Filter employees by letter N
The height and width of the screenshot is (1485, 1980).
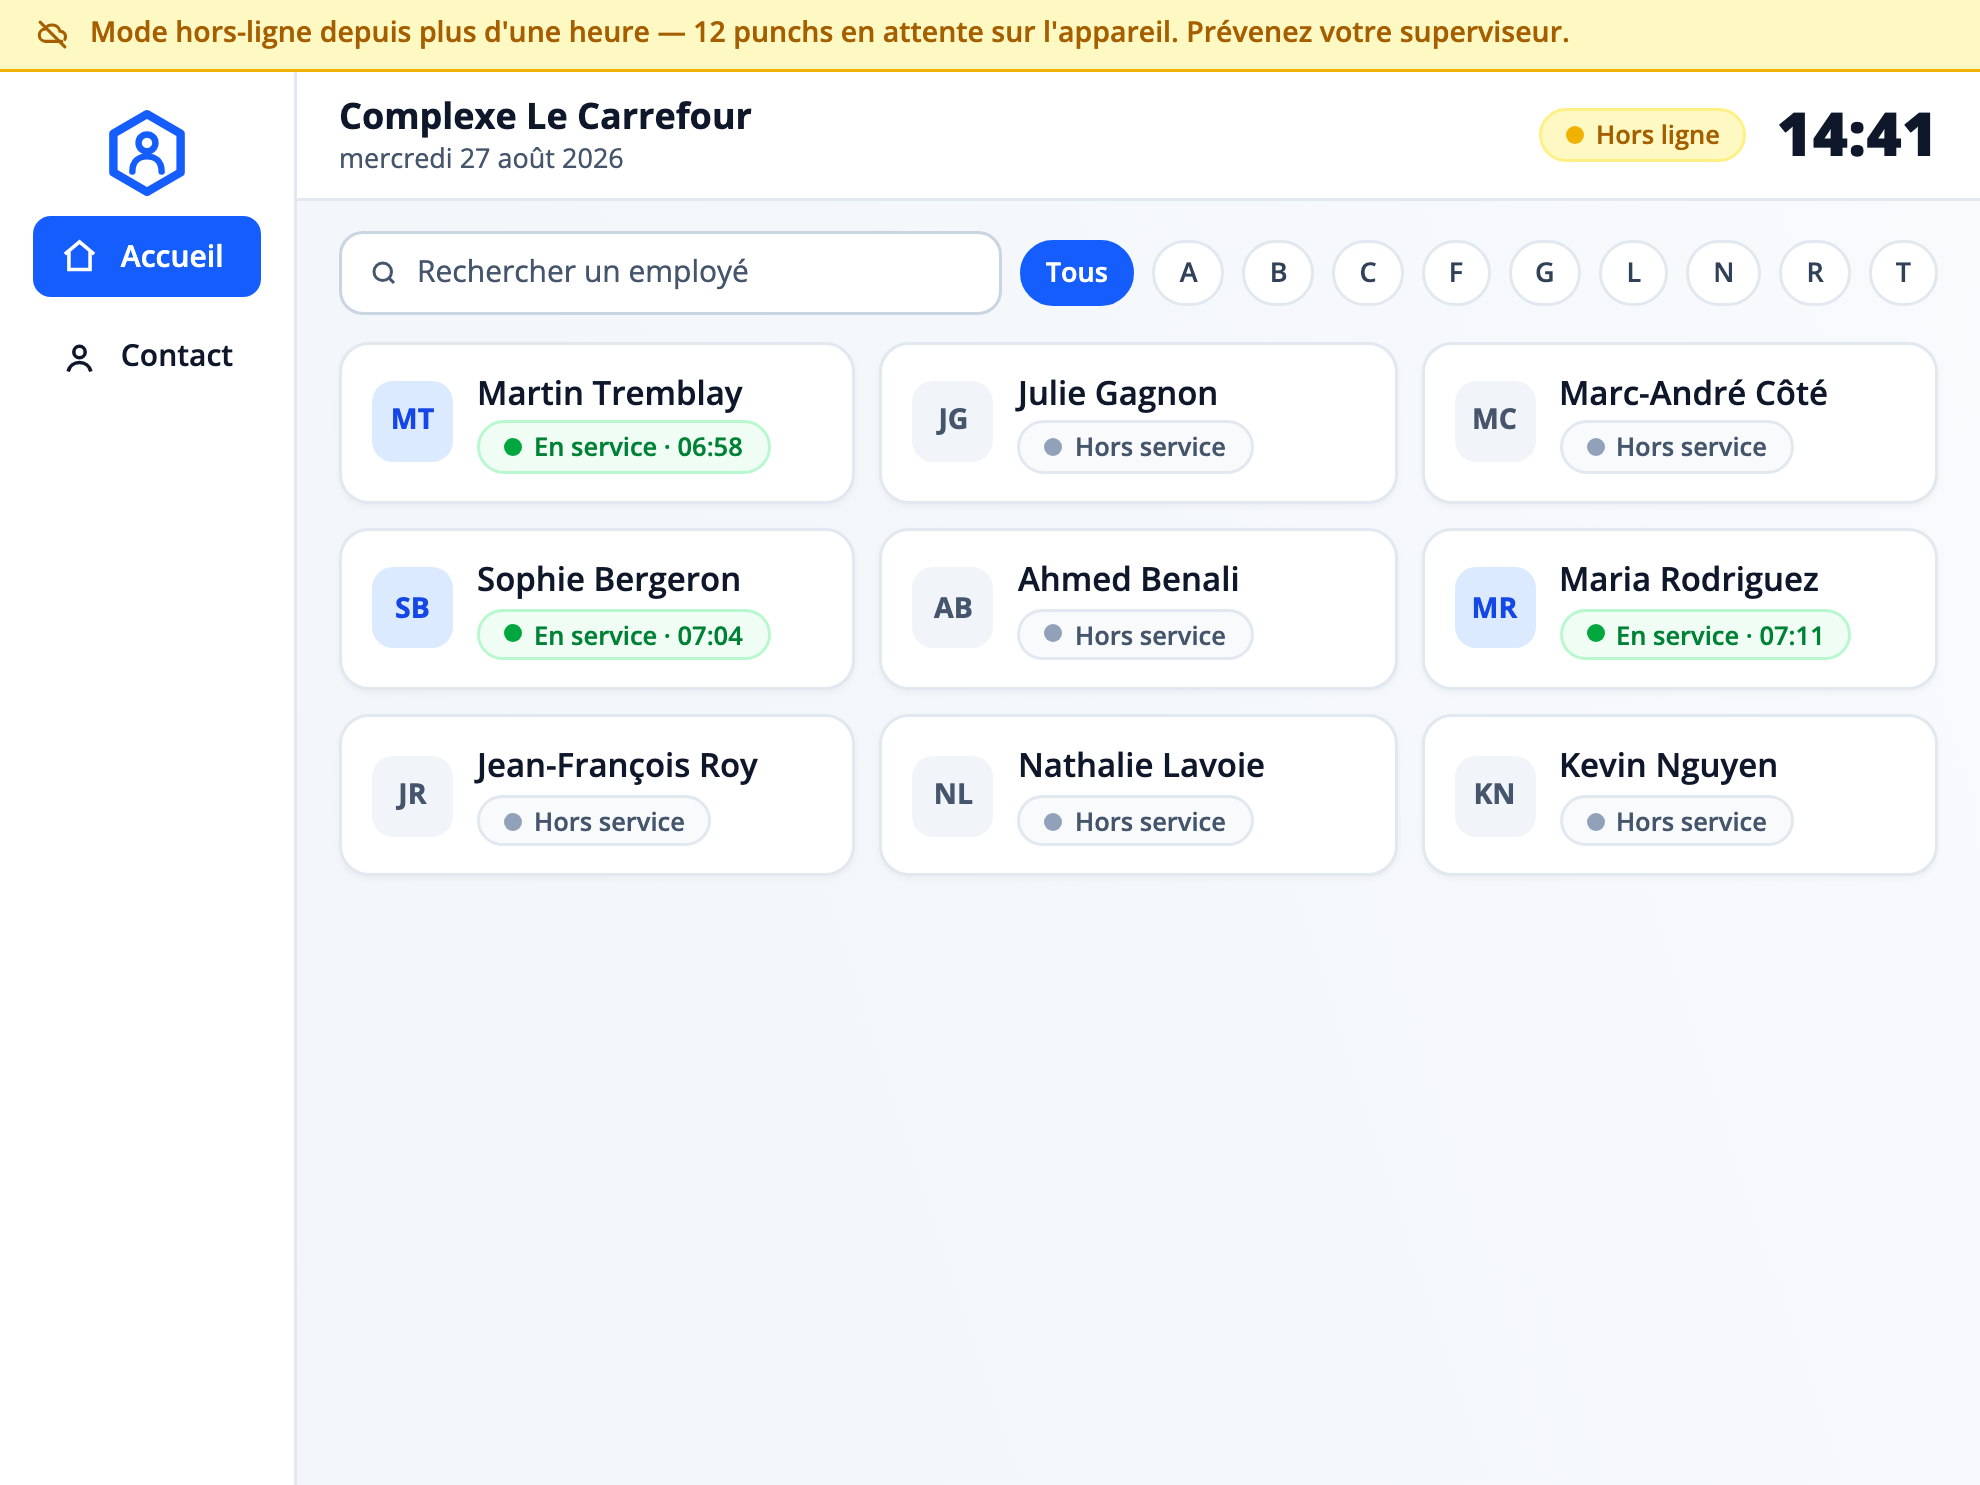[x=1724, y=273]
